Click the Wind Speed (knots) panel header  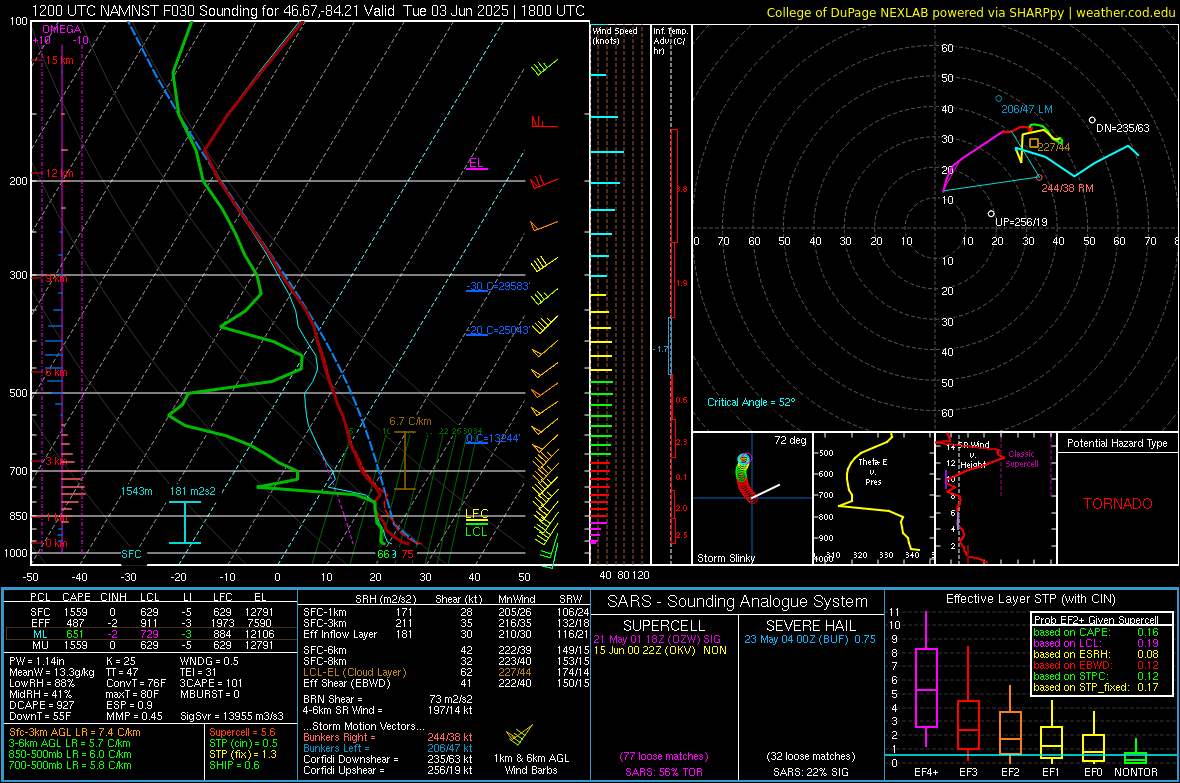click(x=615, y=35)
